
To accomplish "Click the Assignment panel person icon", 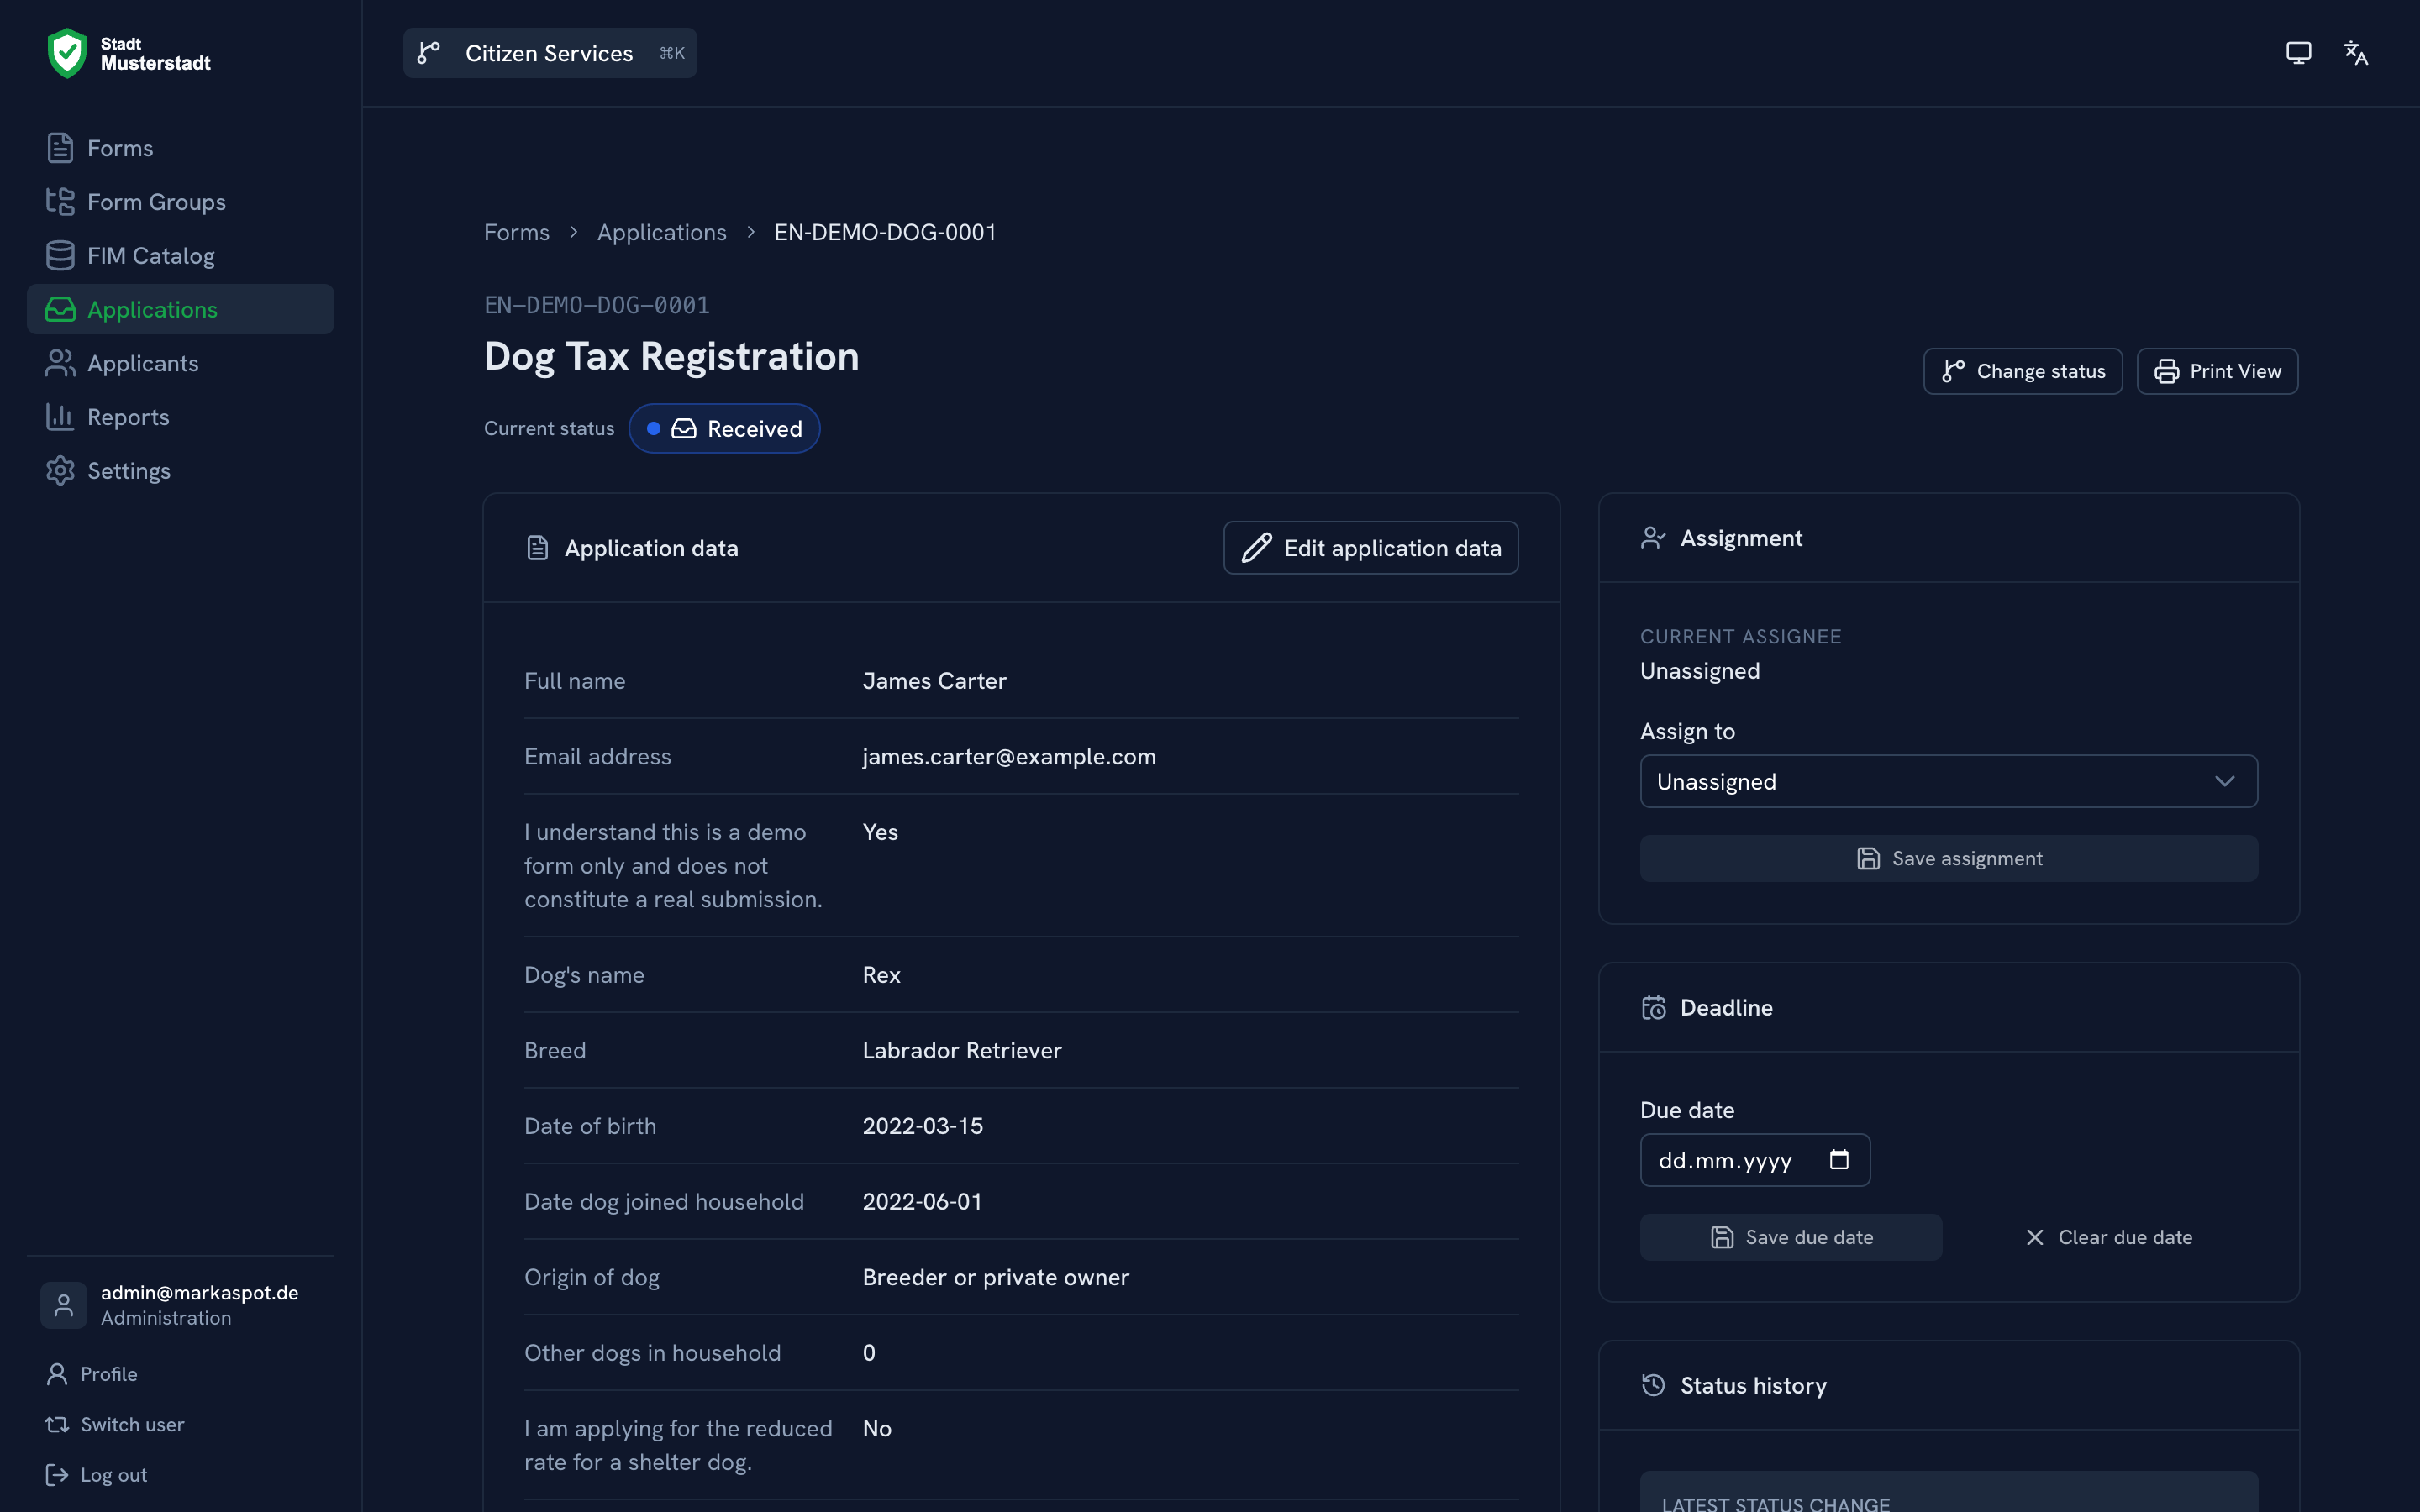I will click(x=1653, y=538).
